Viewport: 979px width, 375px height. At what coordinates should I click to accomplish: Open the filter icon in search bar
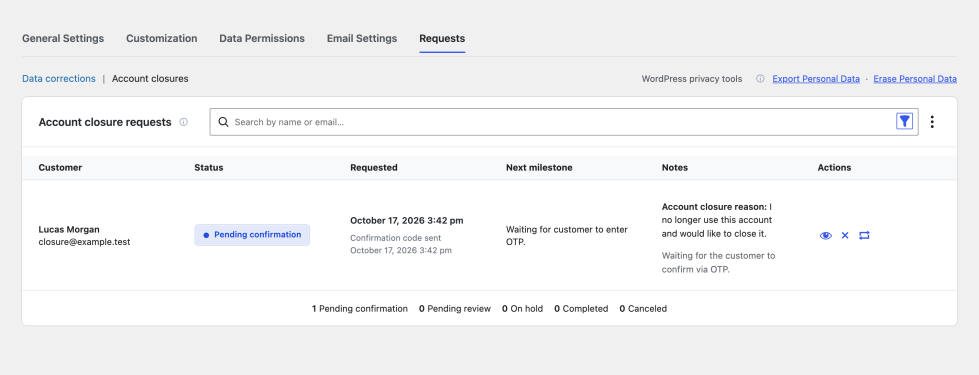pyautogui.click(x=904, y=122)
